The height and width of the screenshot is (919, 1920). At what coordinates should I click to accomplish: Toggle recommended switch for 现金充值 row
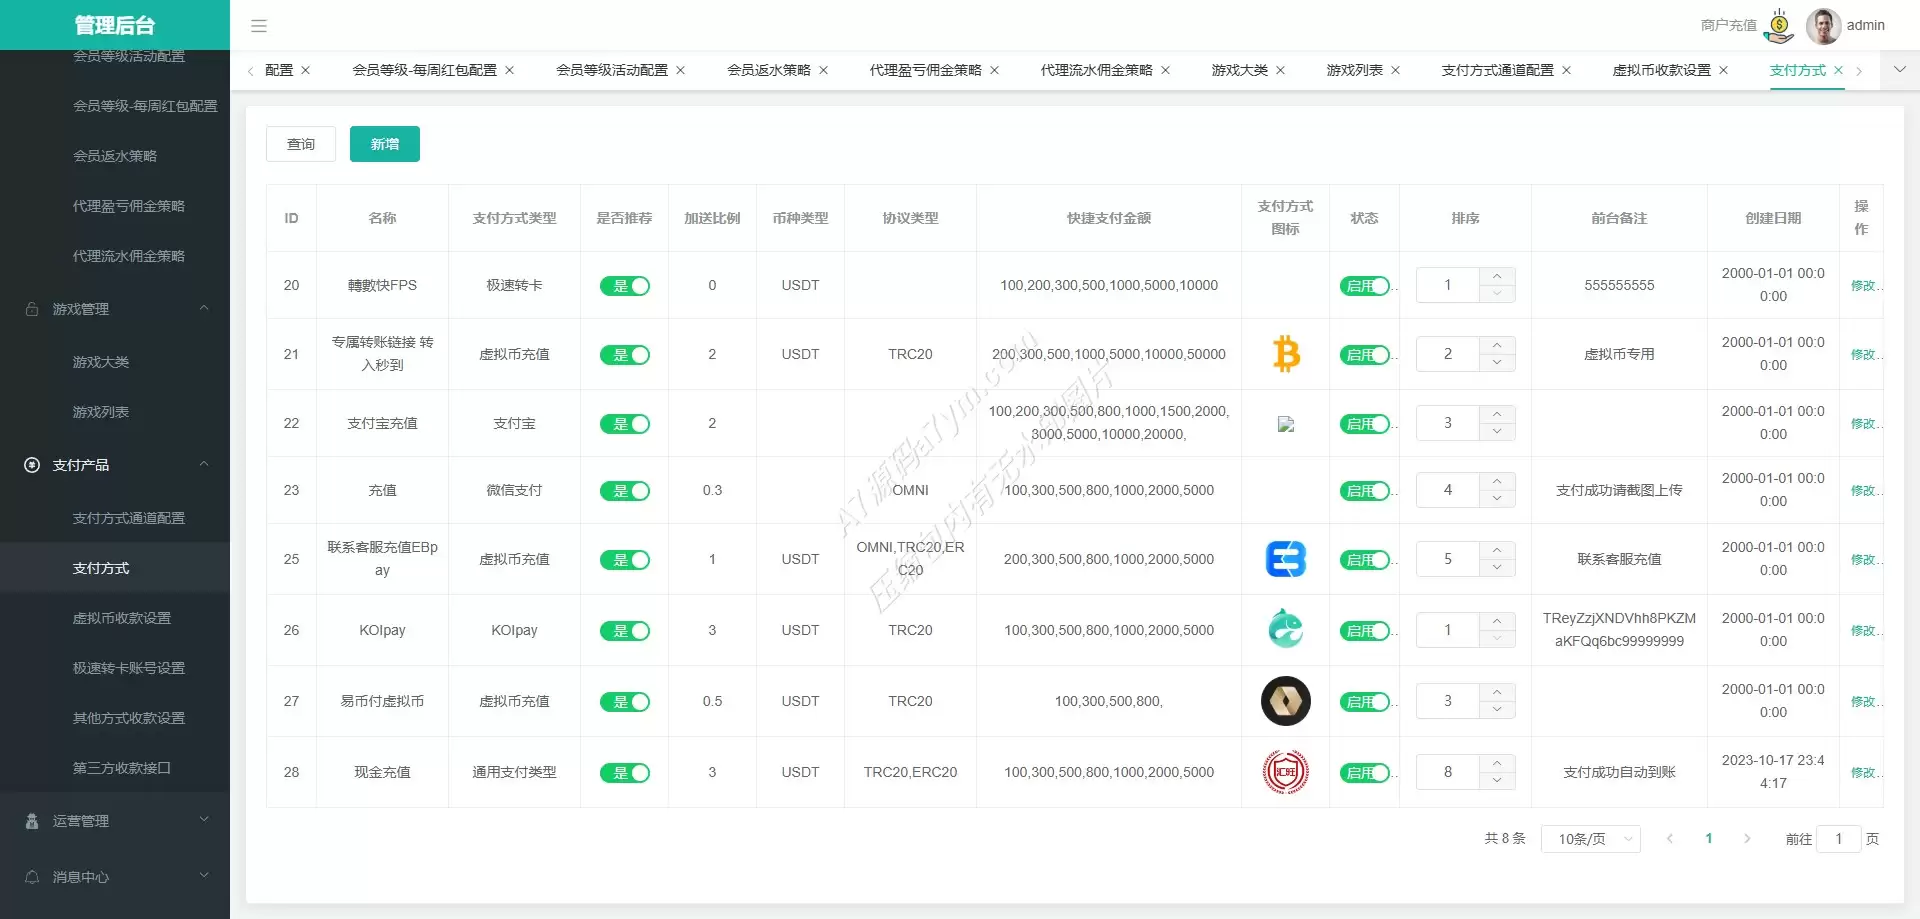click(625, 773)
